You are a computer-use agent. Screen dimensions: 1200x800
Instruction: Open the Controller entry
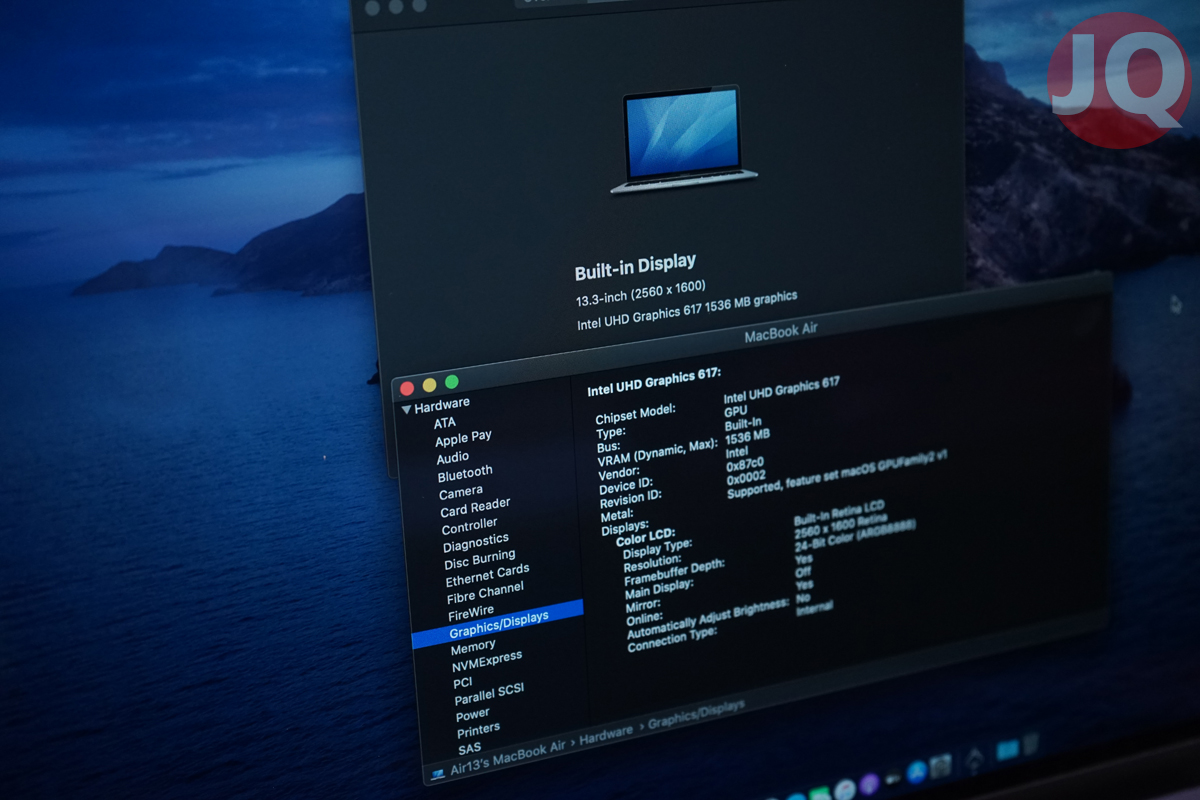click(470, 525)
